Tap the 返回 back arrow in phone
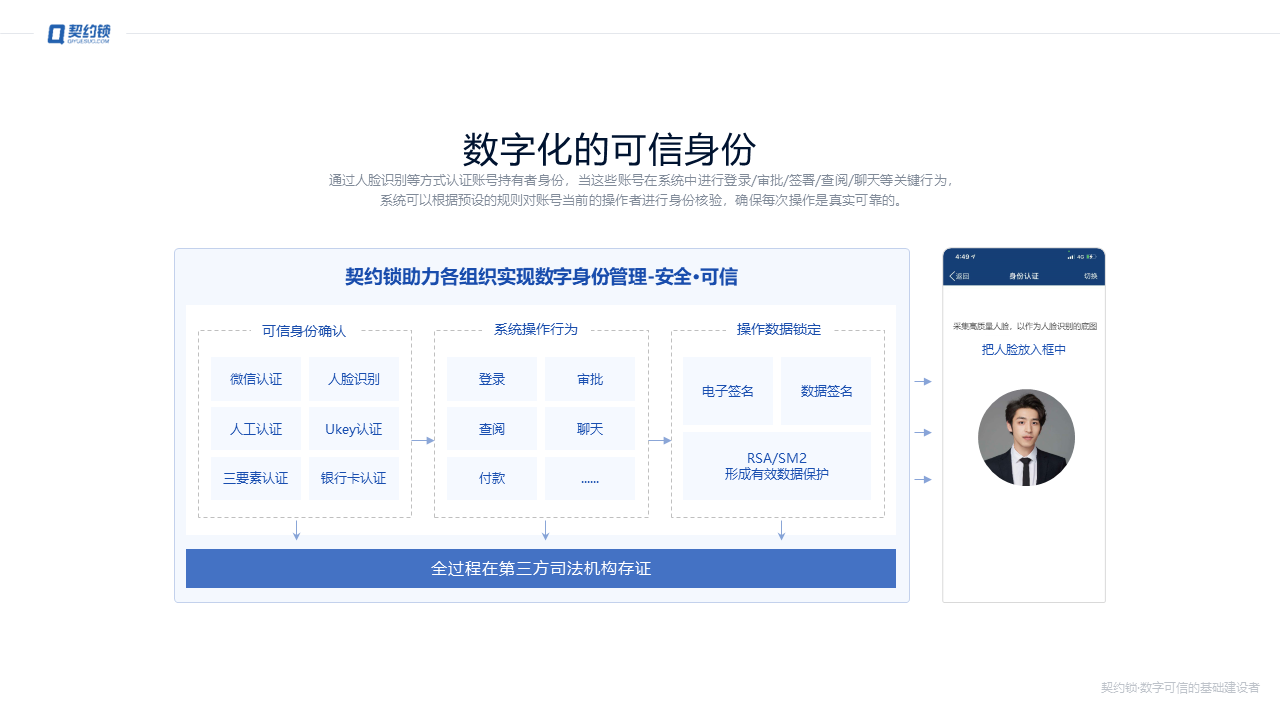The width and height of the screenshot is (1280, 720). click(x=959, y=276)
